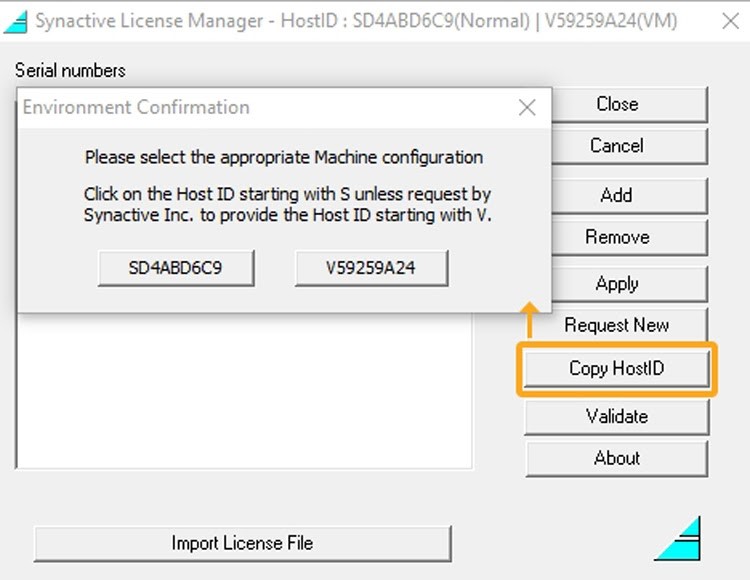Remove the selected serial number
This screenshot has width=750, height=580.
tap(616, 237)
